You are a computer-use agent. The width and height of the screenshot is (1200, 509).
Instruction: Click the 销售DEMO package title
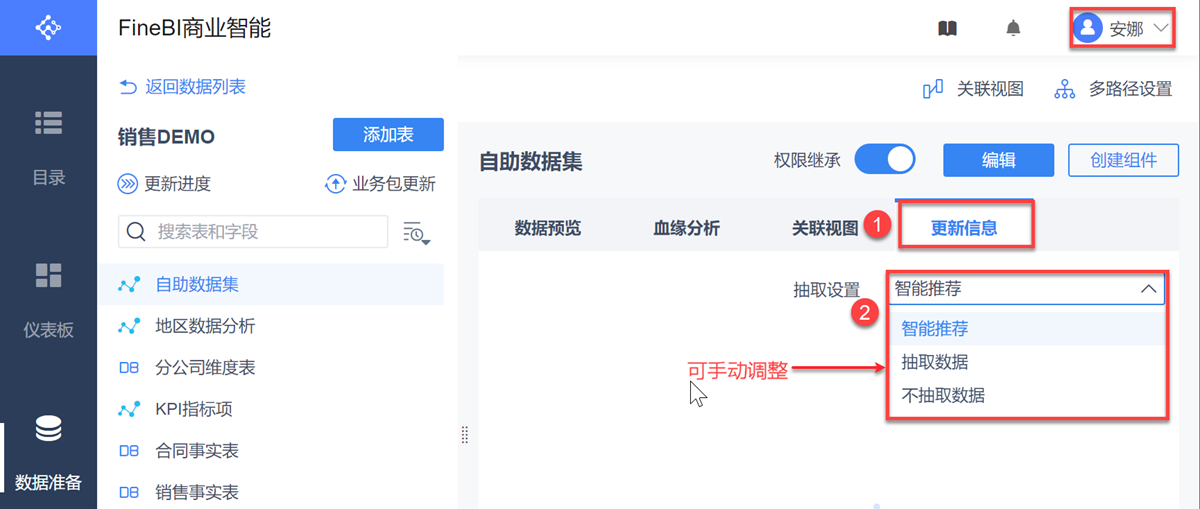[166, 137]
